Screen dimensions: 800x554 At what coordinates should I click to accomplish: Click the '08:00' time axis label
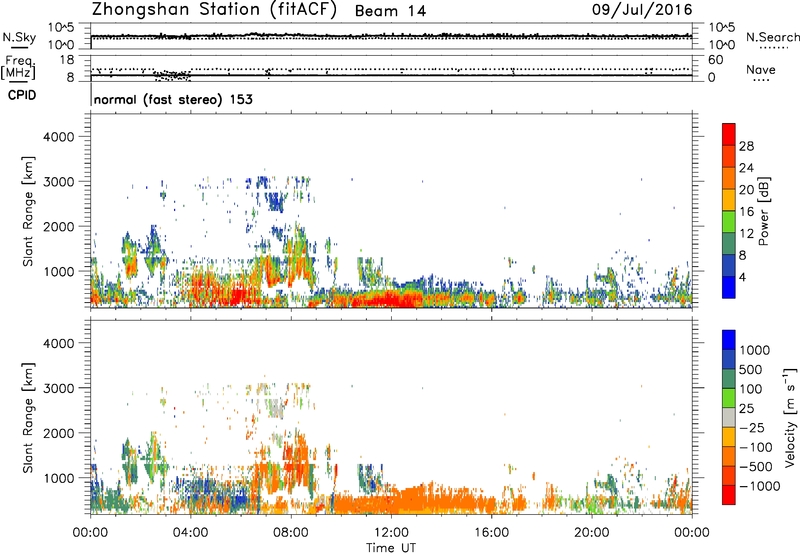click(x=290, y=533)
